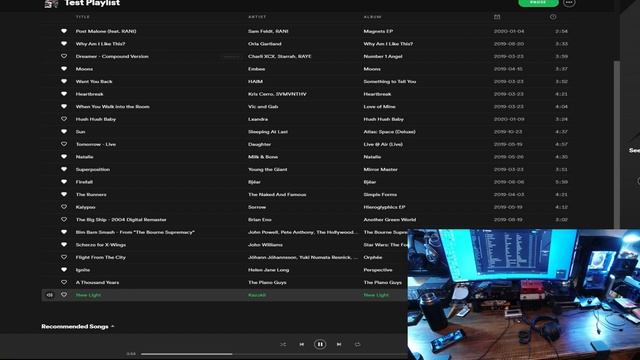Image resolution: width=640 pixels, height=360 pixels.
Task: Select the track title Superposition
Action: [x=93, y=169]
